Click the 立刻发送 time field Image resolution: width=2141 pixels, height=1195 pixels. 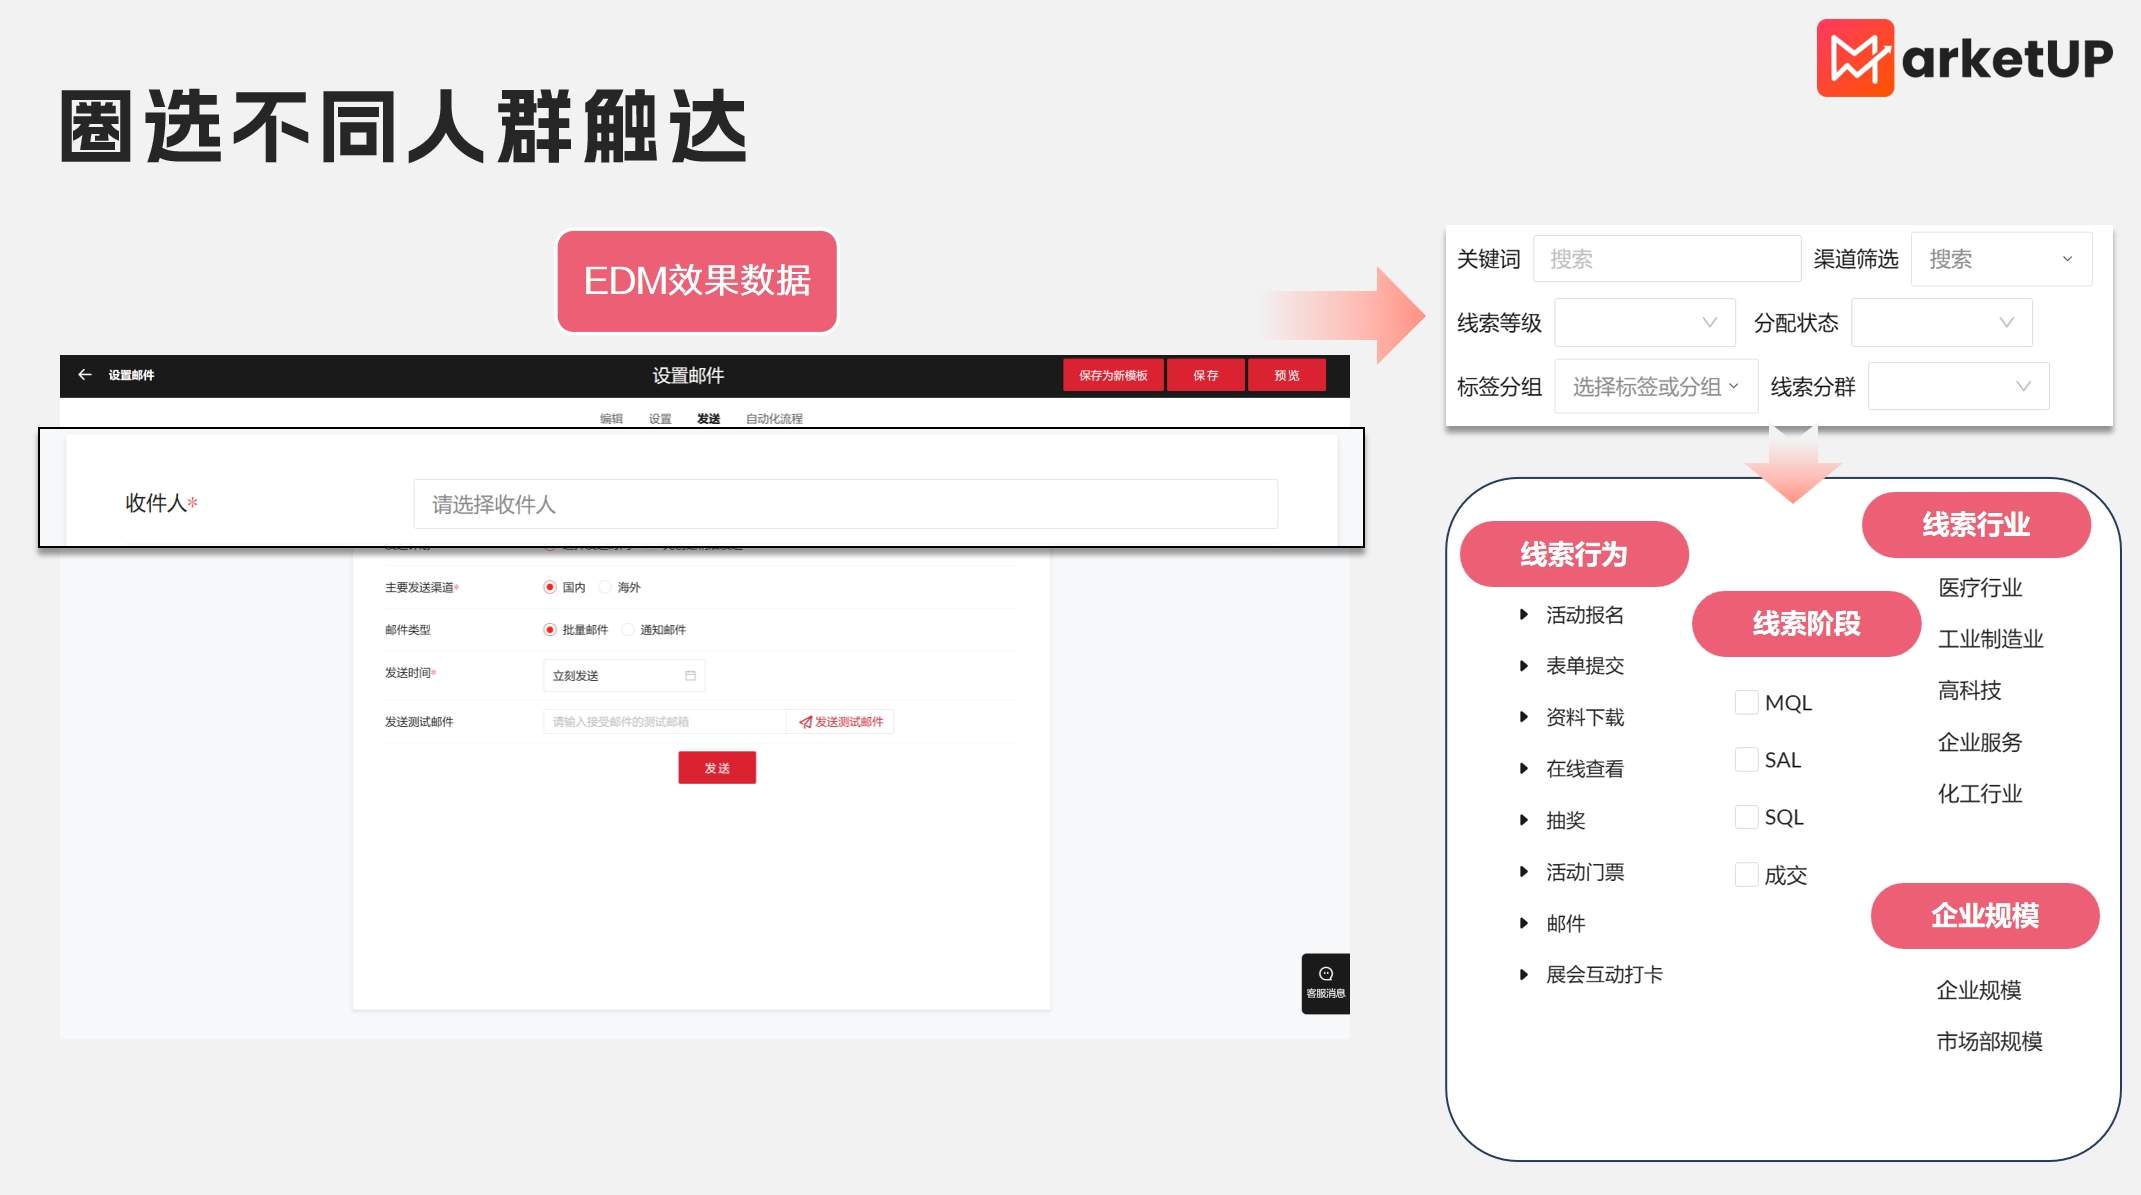(624, 676)
